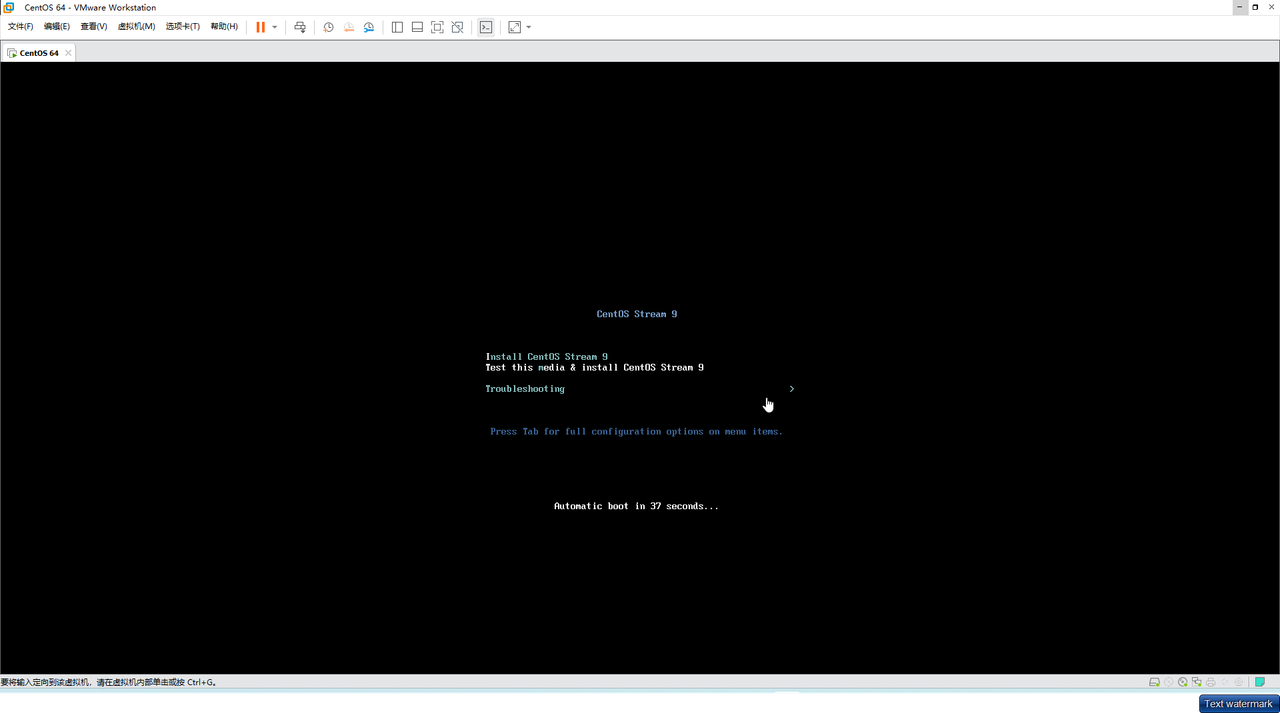Restore down the VMware Workstation window
Image resolution: width=1280 pixels, height=713 pixels.
tap(1255, 7)
